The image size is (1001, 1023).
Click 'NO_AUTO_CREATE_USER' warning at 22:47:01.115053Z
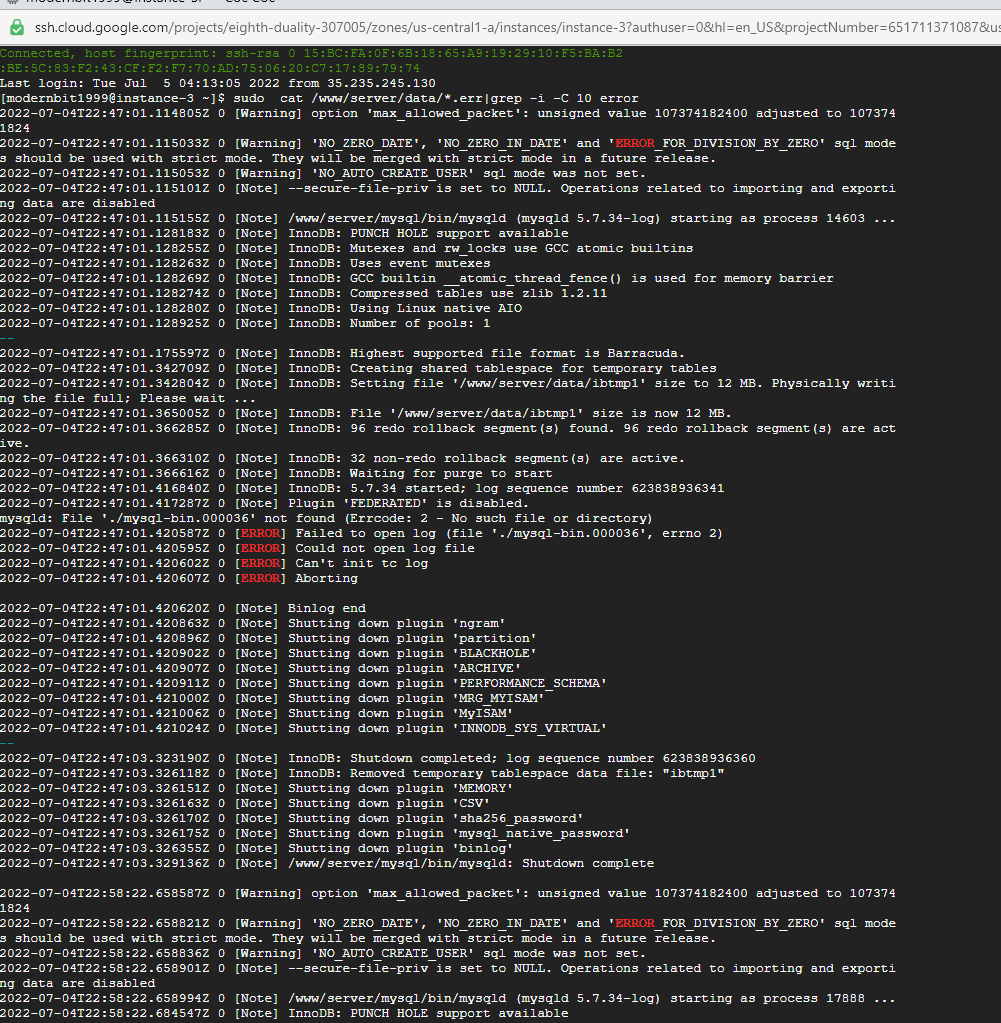click(x=323, y=174)
